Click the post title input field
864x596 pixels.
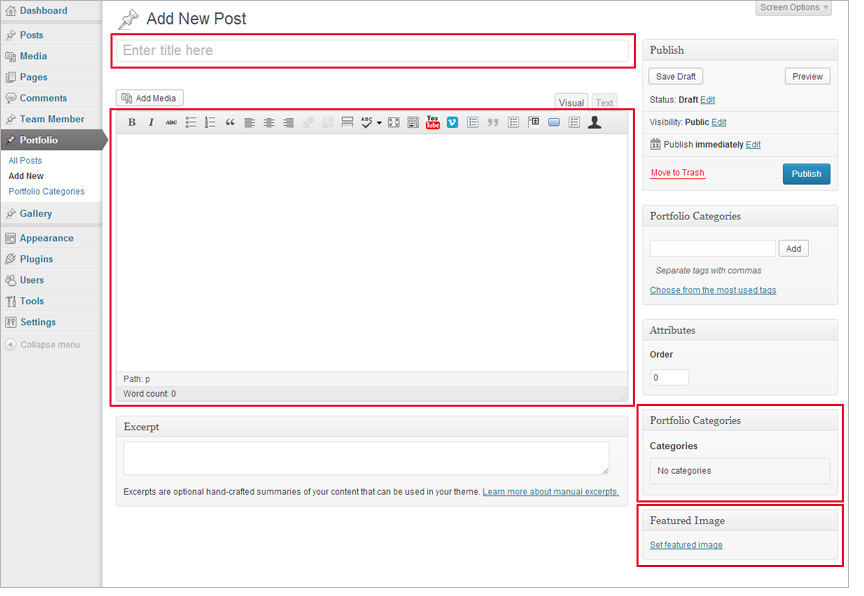[371, 50]
